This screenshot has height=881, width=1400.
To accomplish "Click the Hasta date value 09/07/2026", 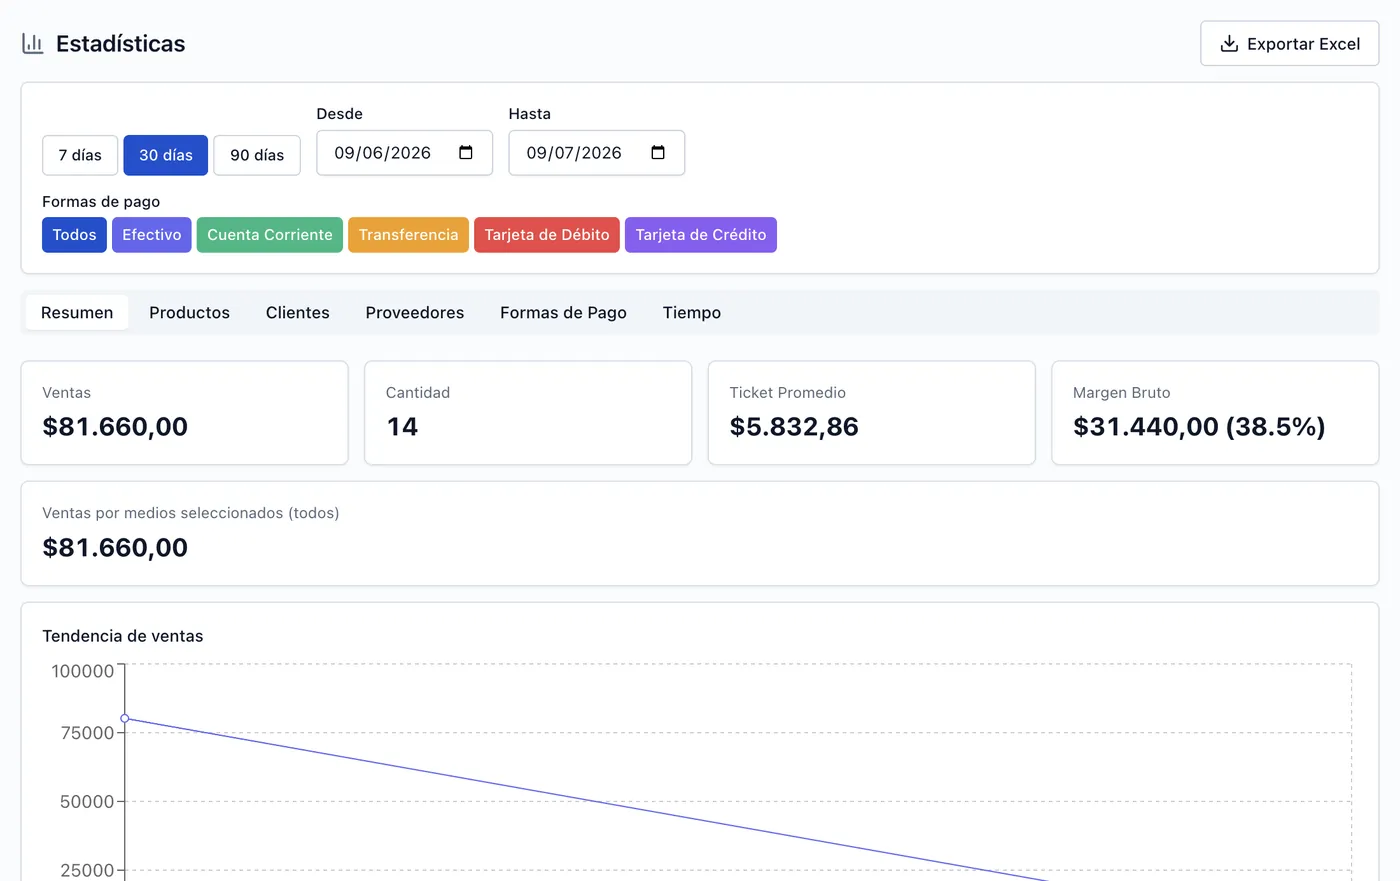I will 574,153.
